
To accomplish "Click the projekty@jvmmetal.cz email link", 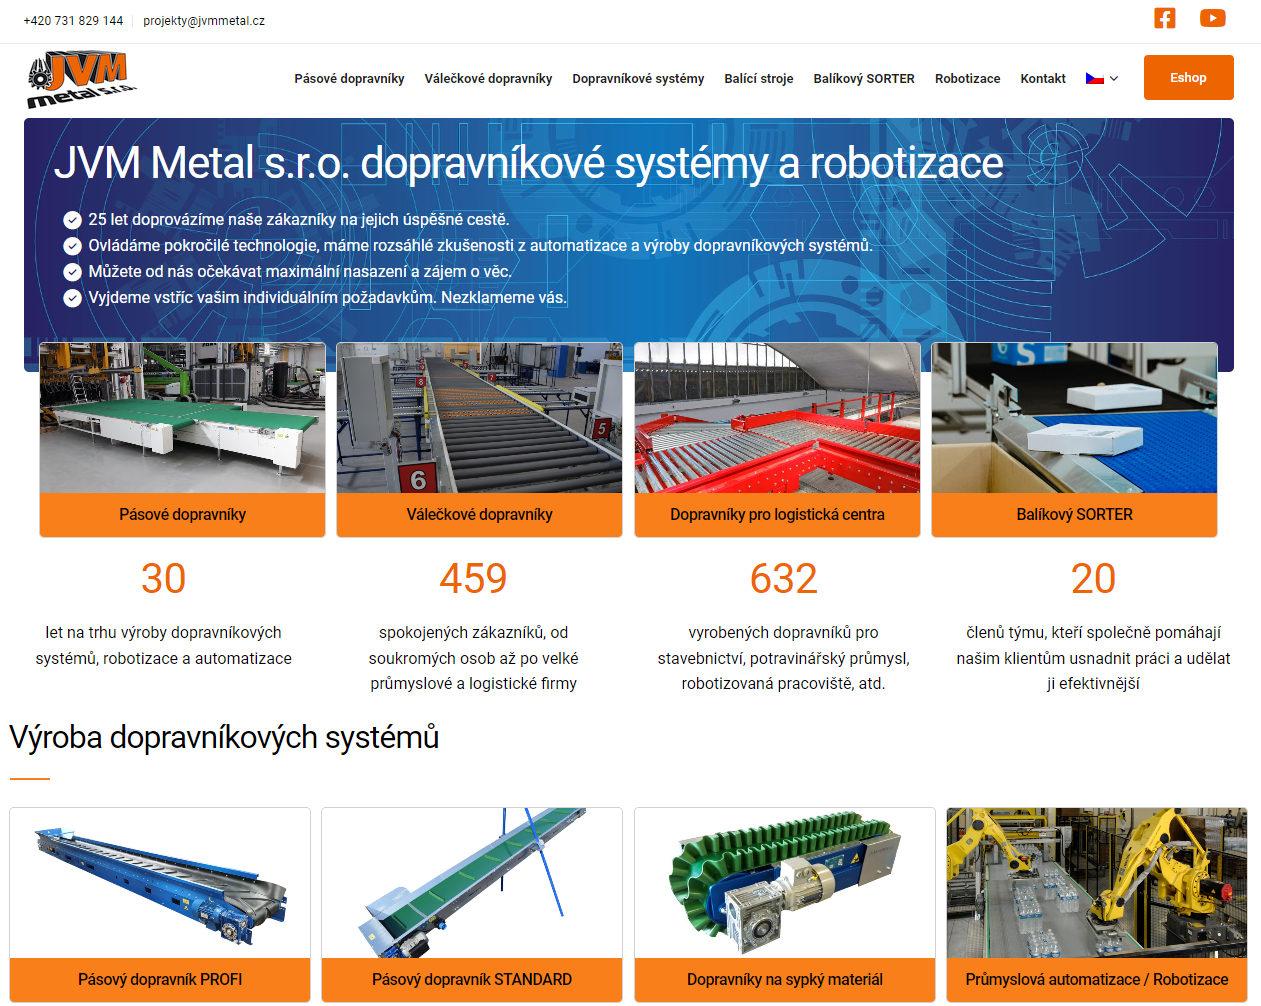I will (x=204, y=21).
